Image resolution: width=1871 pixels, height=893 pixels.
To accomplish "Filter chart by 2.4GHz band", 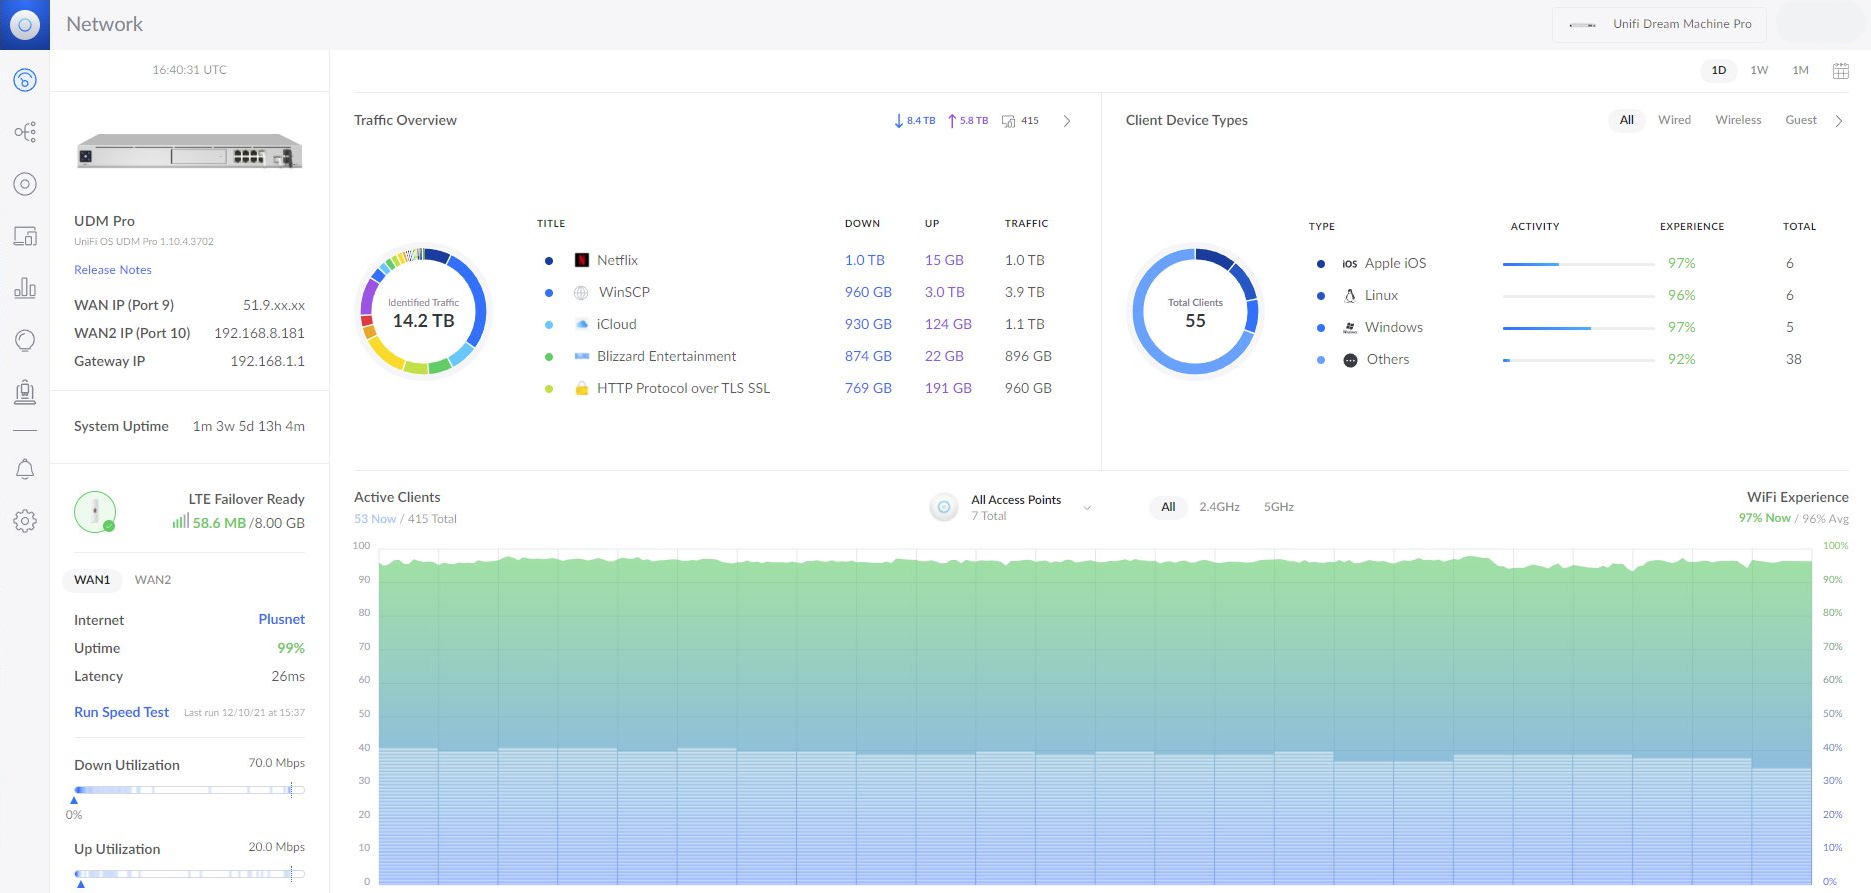I will pos(1219,507).
